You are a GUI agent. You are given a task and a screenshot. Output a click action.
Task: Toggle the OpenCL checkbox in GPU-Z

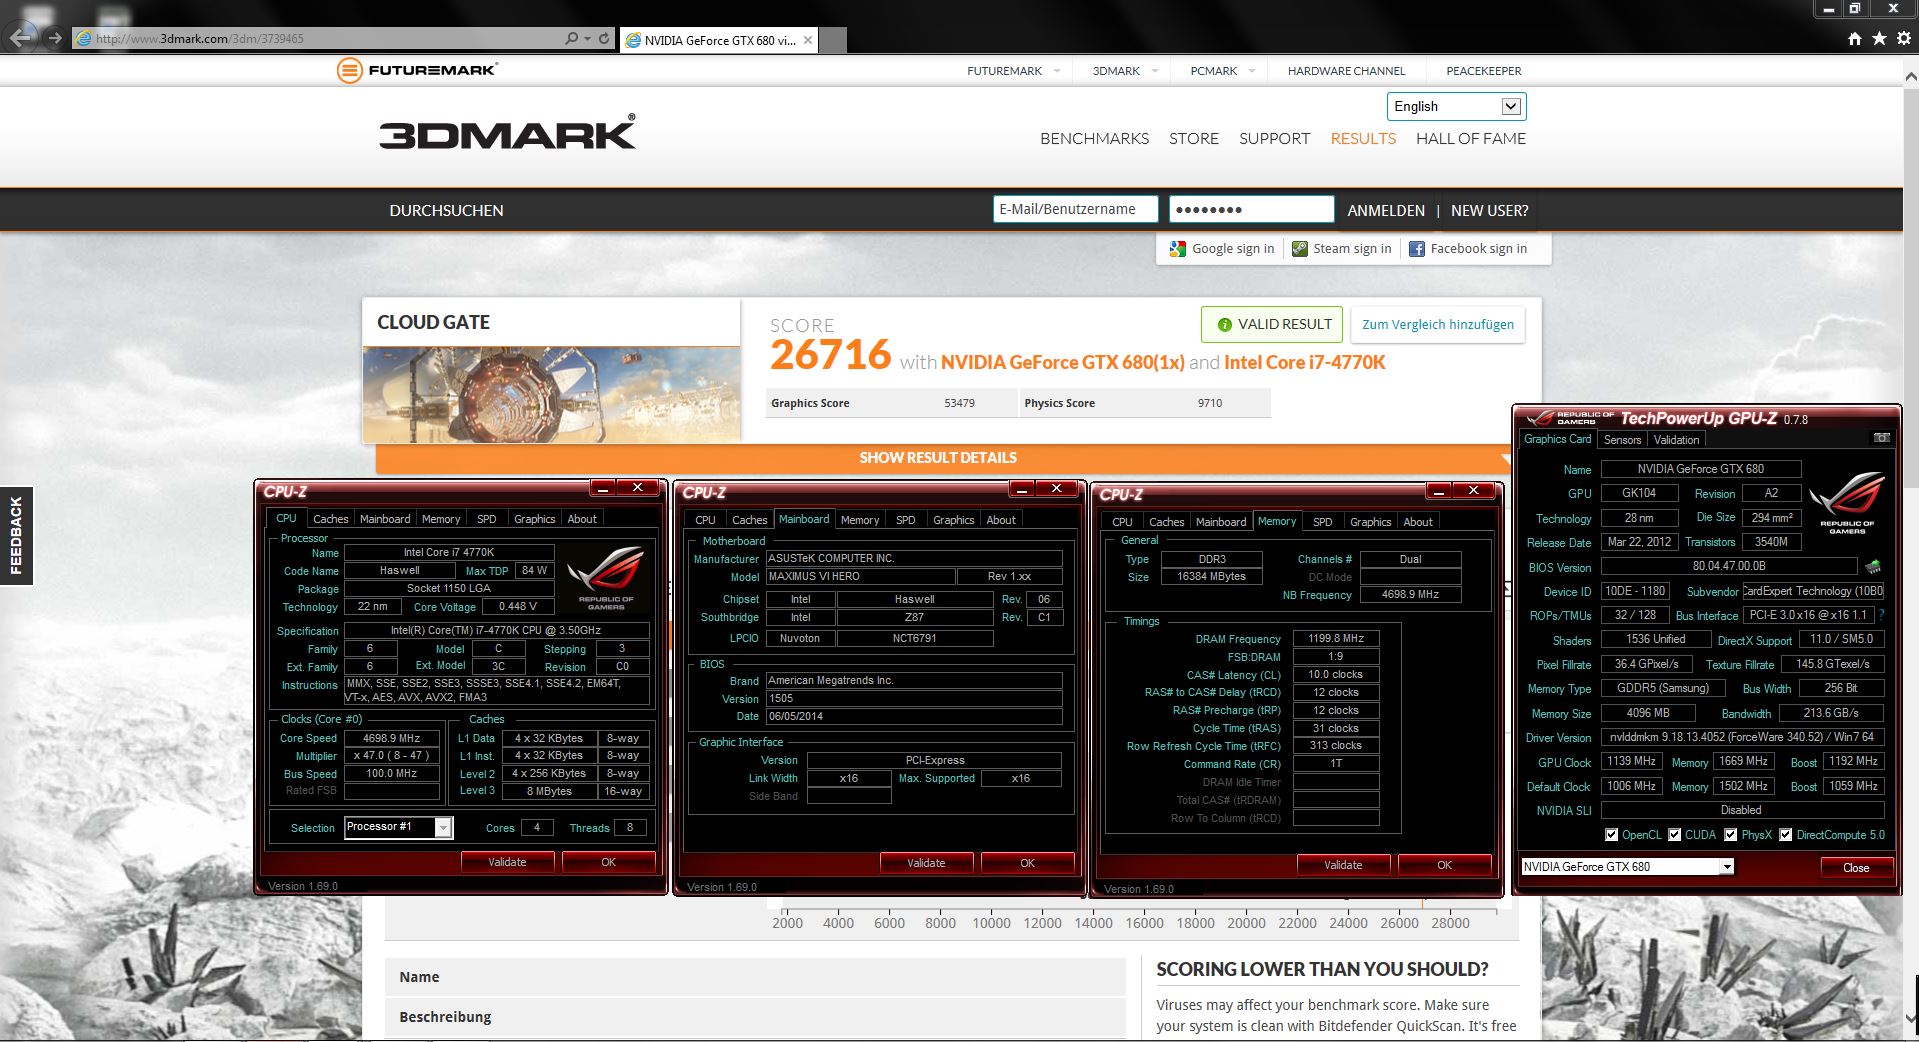point(1611,834)
